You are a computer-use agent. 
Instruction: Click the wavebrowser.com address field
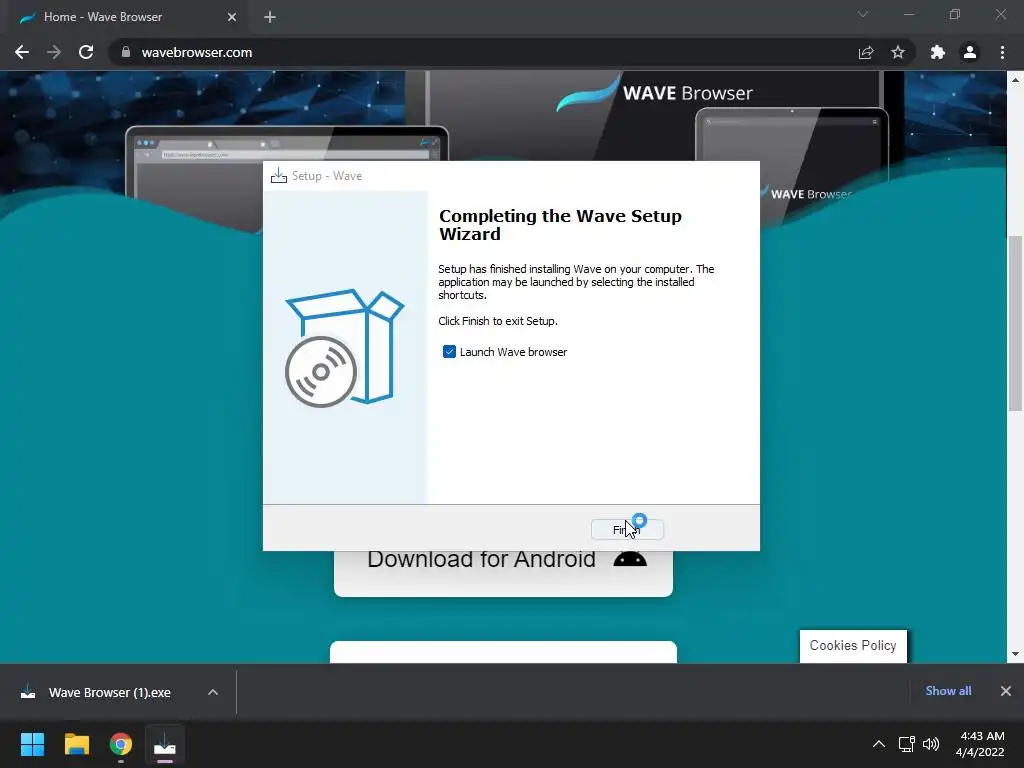483,52
